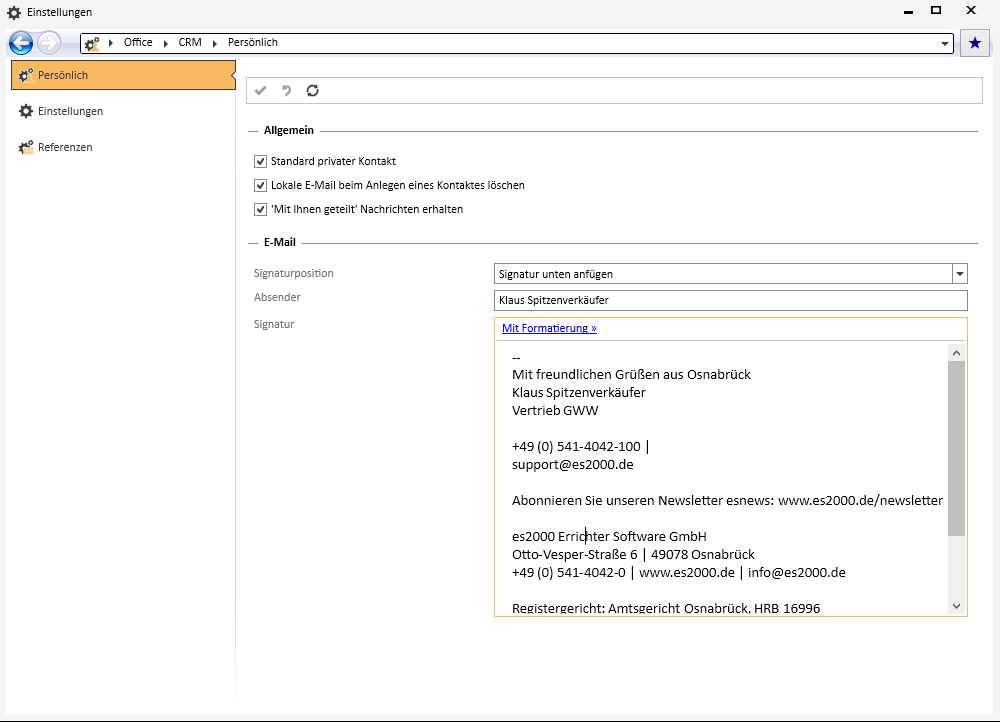This screenshot has width=1000, height=722.
Task: Click the back navigation arrow
Action: [21, 43]
